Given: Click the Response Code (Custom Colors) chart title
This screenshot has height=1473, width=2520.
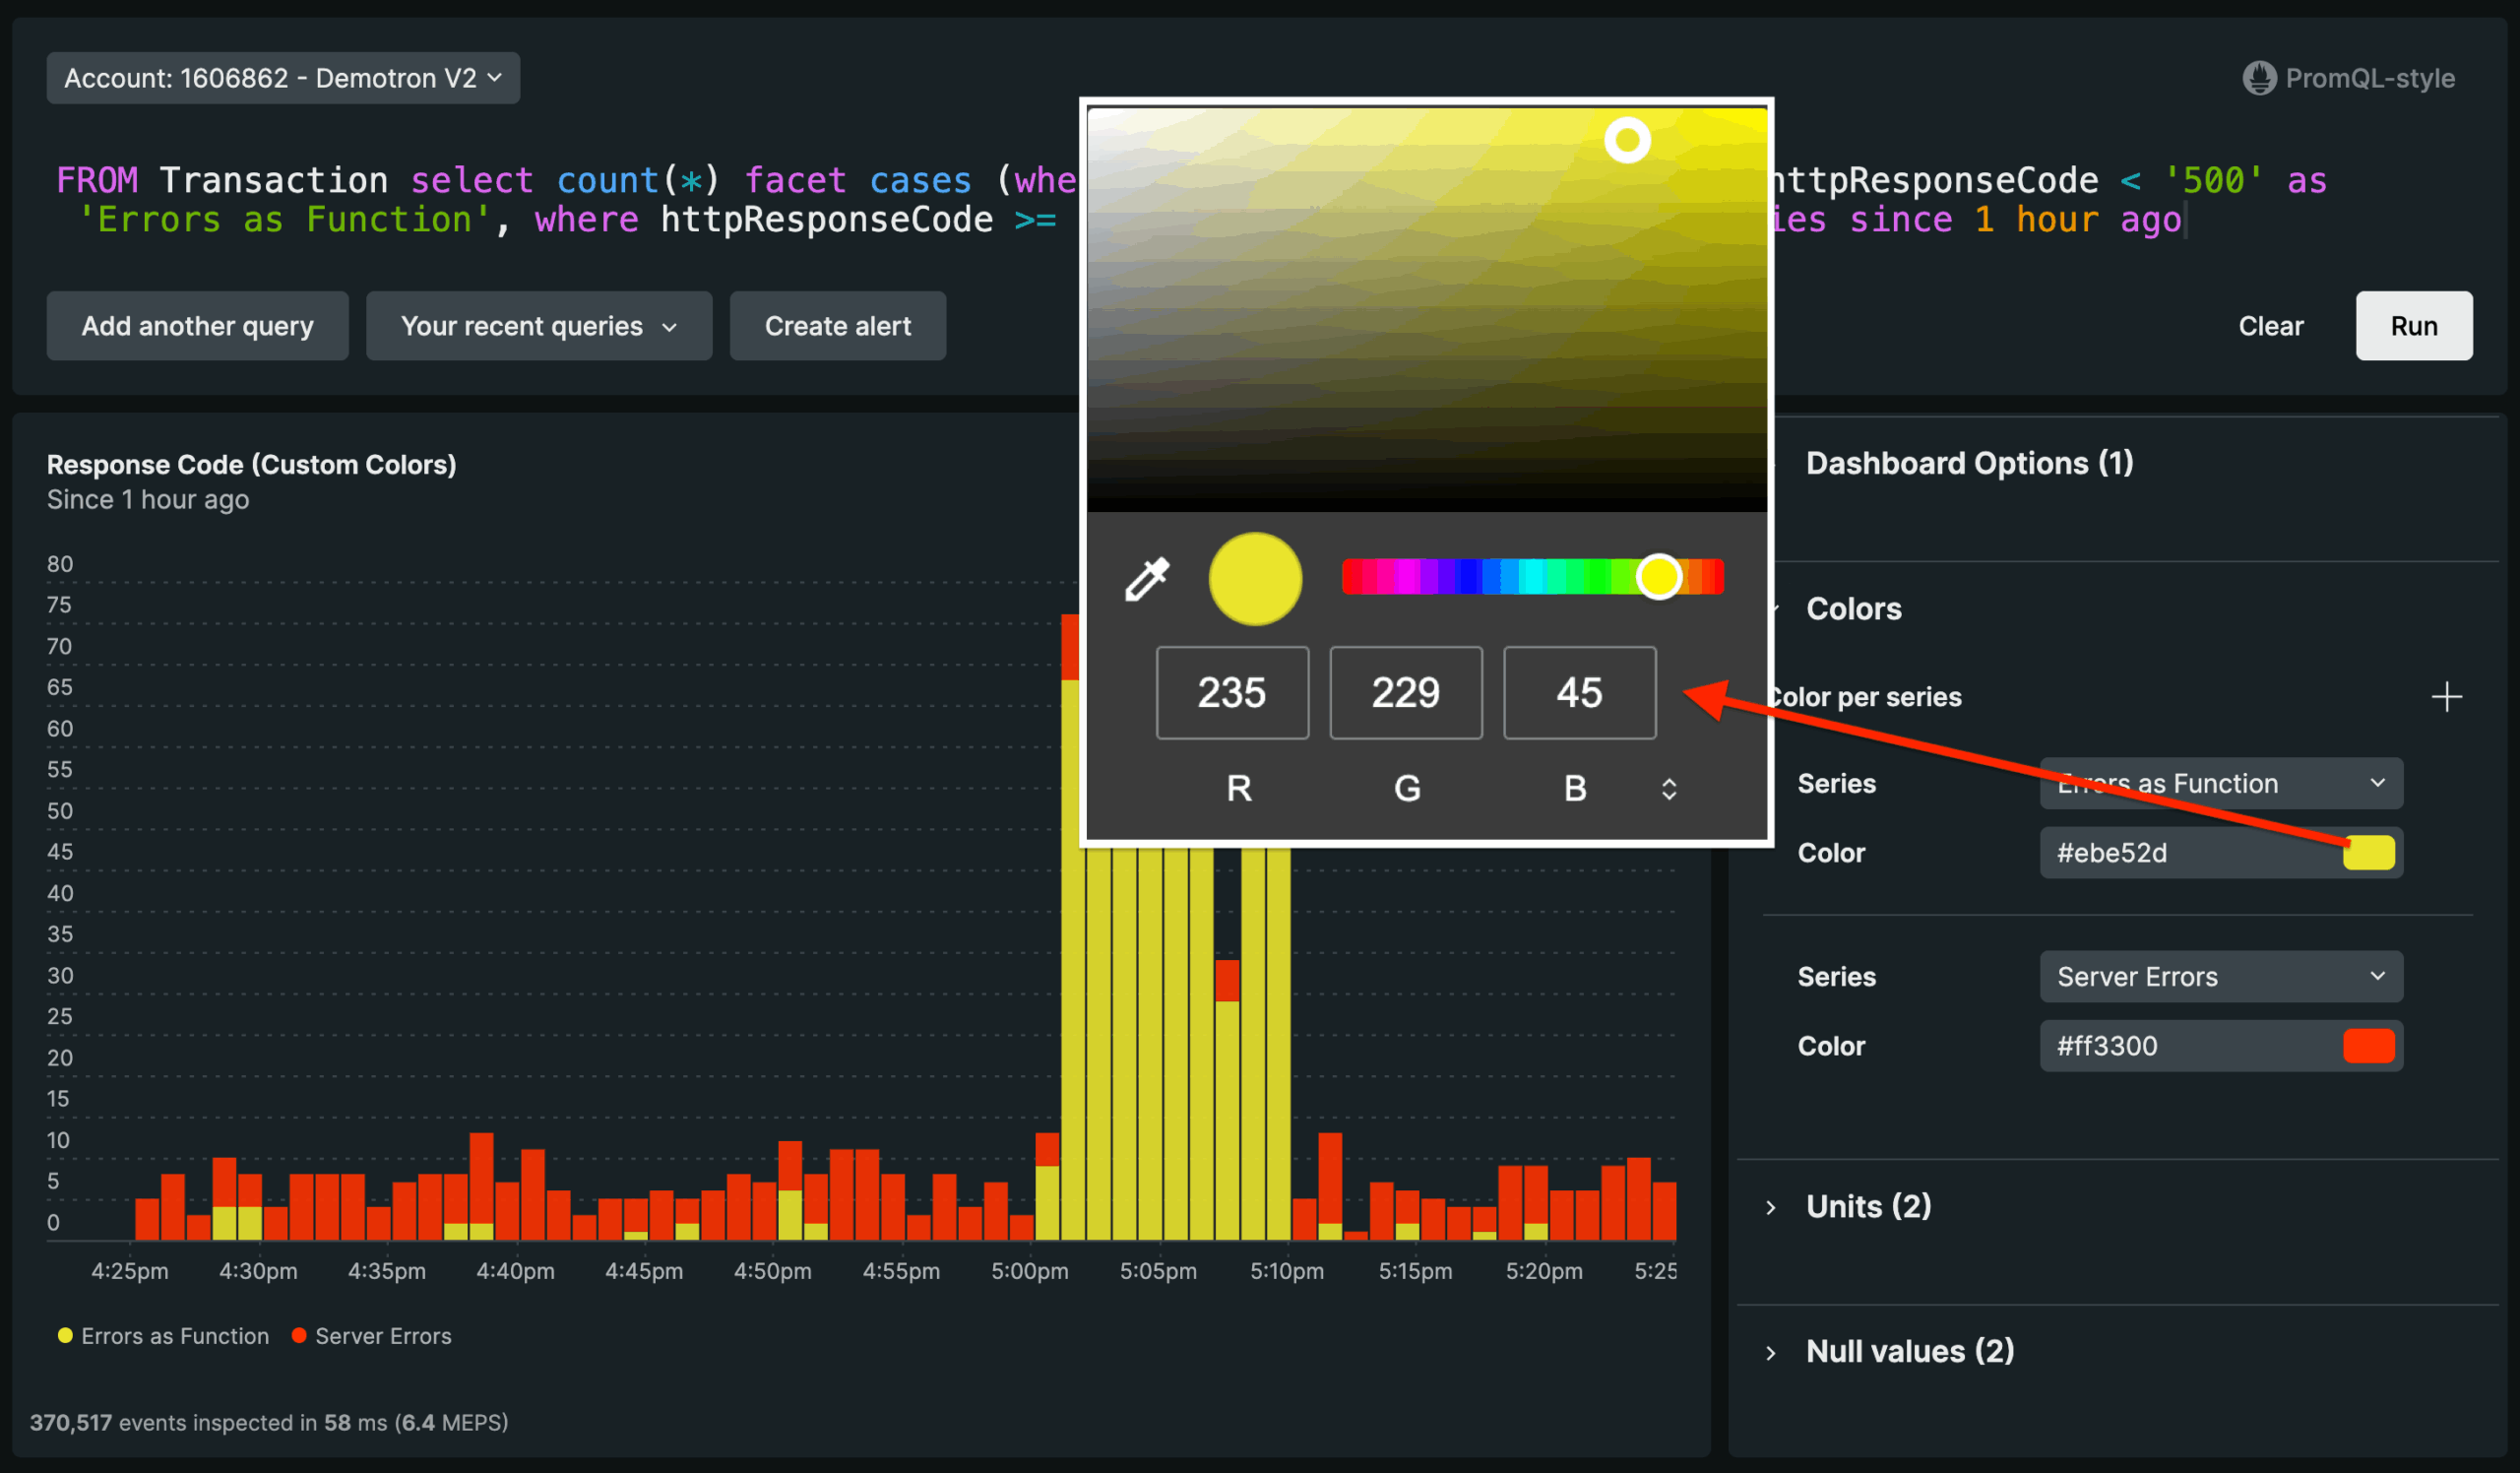Looking at the screenshot, I should (252, 464).
